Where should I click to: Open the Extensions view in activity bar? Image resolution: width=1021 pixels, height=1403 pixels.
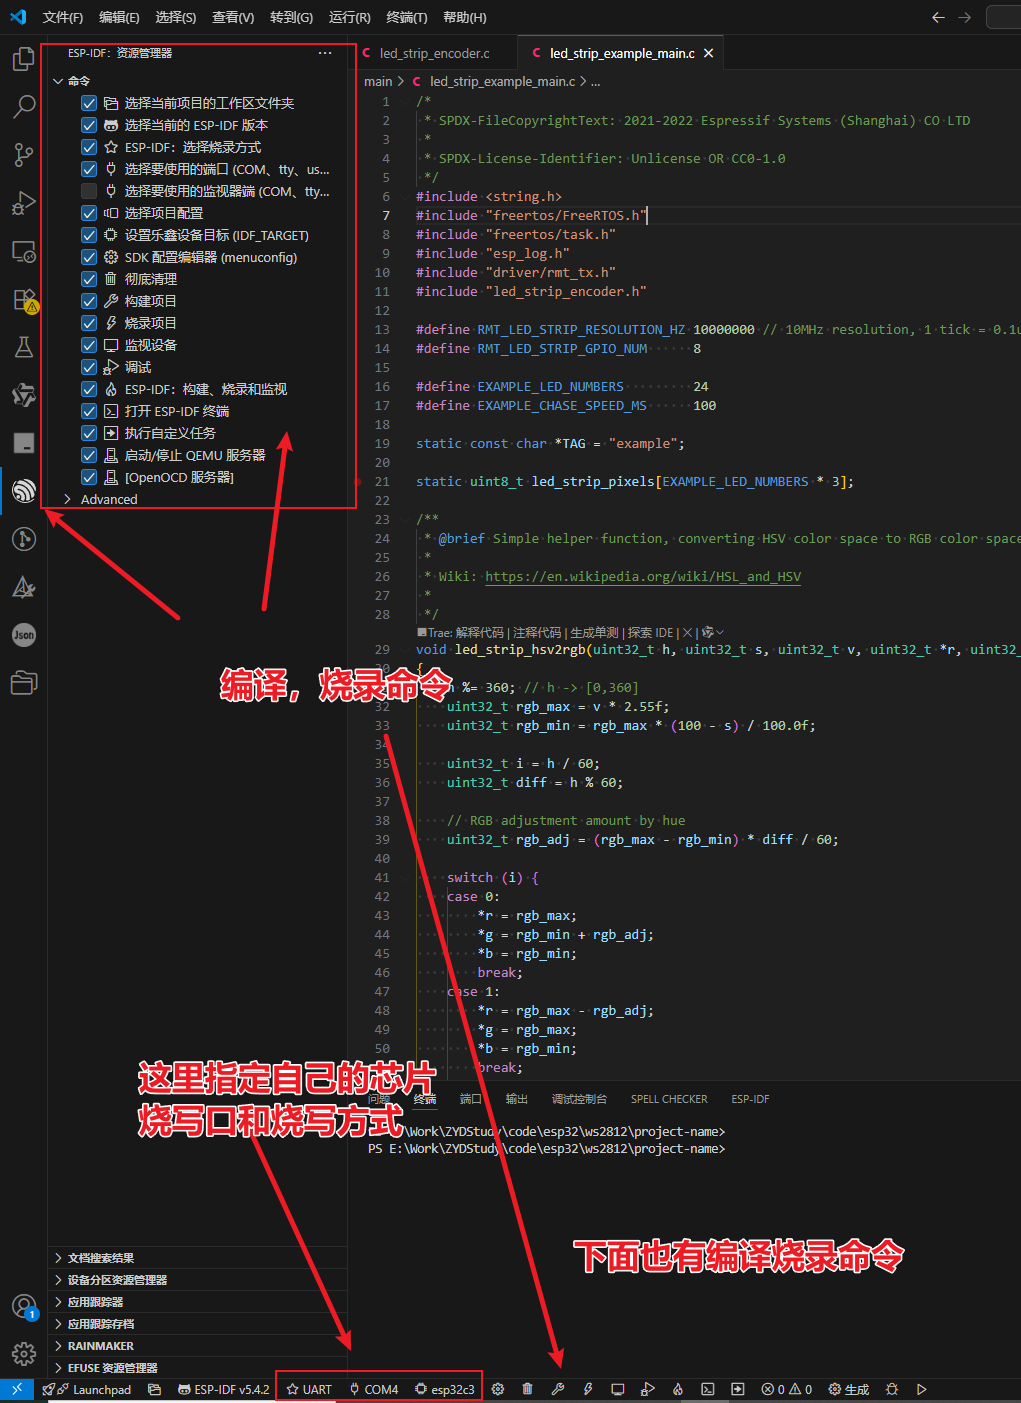(24, 300)
